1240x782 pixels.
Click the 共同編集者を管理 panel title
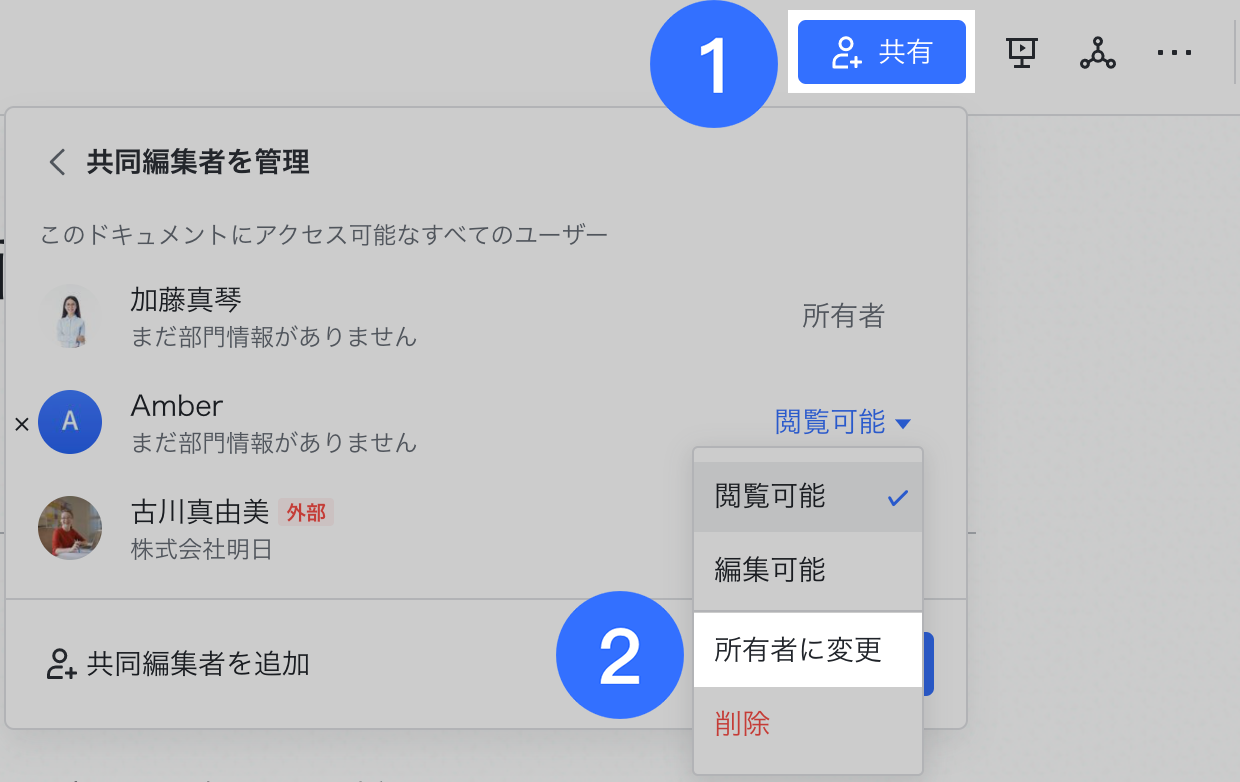tap(198, 162)
